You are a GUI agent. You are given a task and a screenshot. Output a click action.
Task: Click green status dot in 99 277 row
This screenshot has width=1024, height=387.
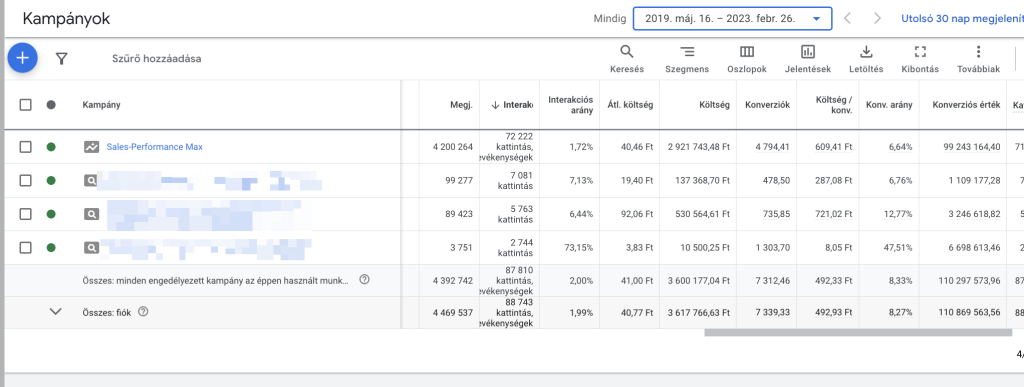click(x=51, y=181)
